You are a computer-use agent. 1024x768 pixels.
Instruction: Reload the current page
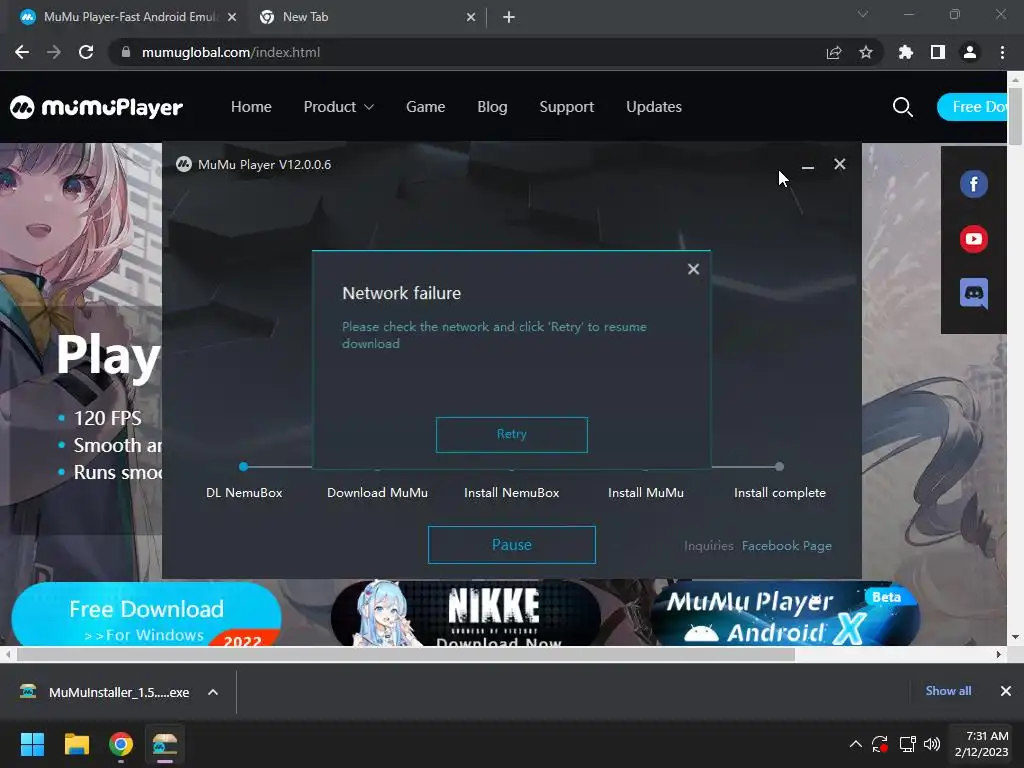click(86, 52)
